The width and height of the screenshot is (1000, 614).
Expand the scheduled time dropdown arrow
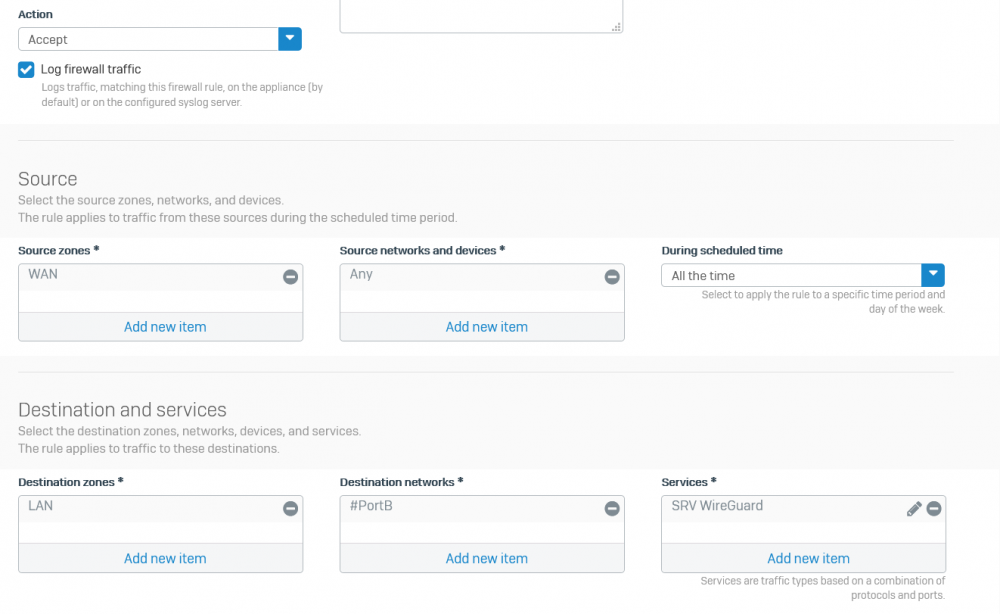pos(932,275)
